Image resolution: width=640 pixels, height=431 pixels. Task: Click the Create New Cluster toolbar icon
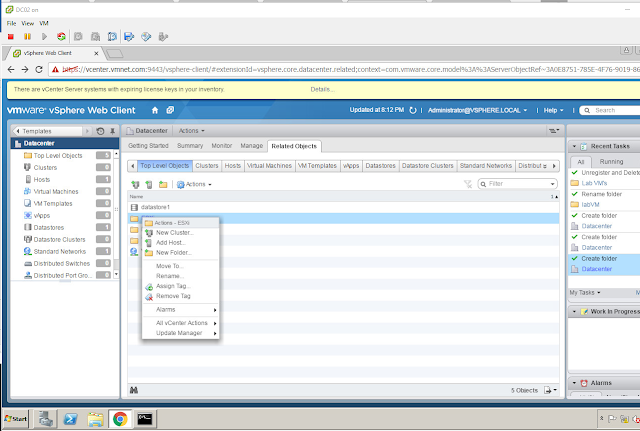135,184
